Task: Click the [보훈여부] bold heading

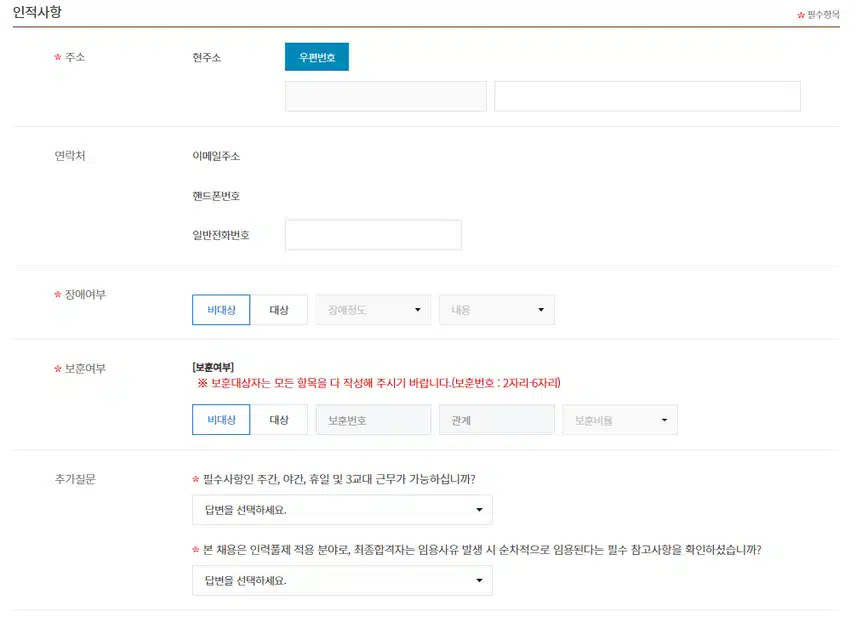Action: click(213, 367)
